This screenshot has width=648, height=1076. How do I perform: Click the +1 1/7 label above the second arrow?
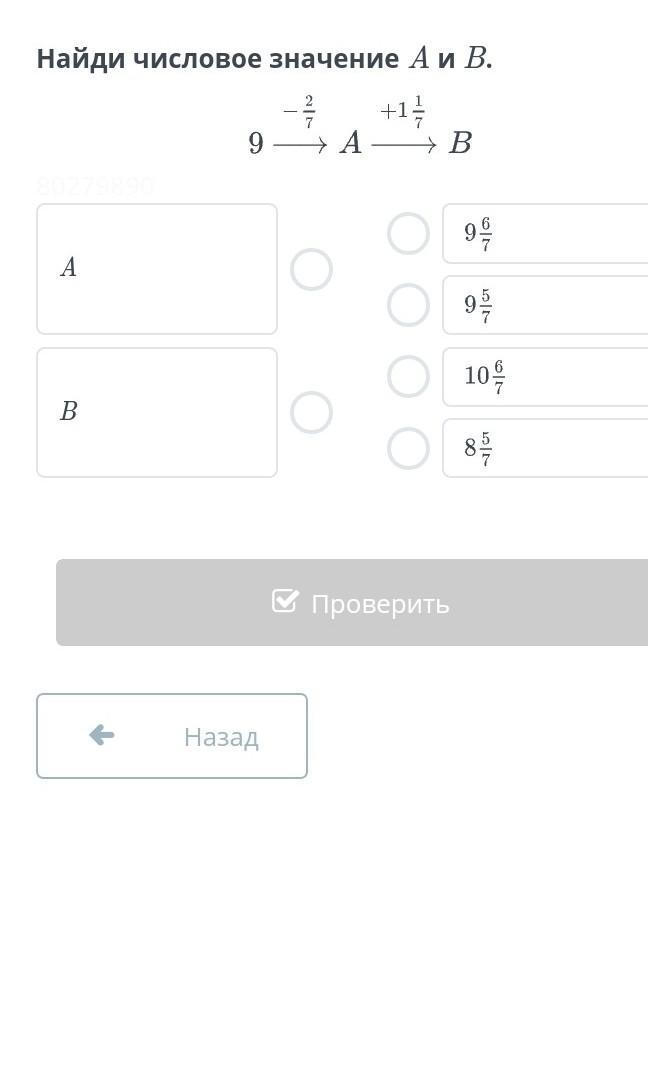403,112
